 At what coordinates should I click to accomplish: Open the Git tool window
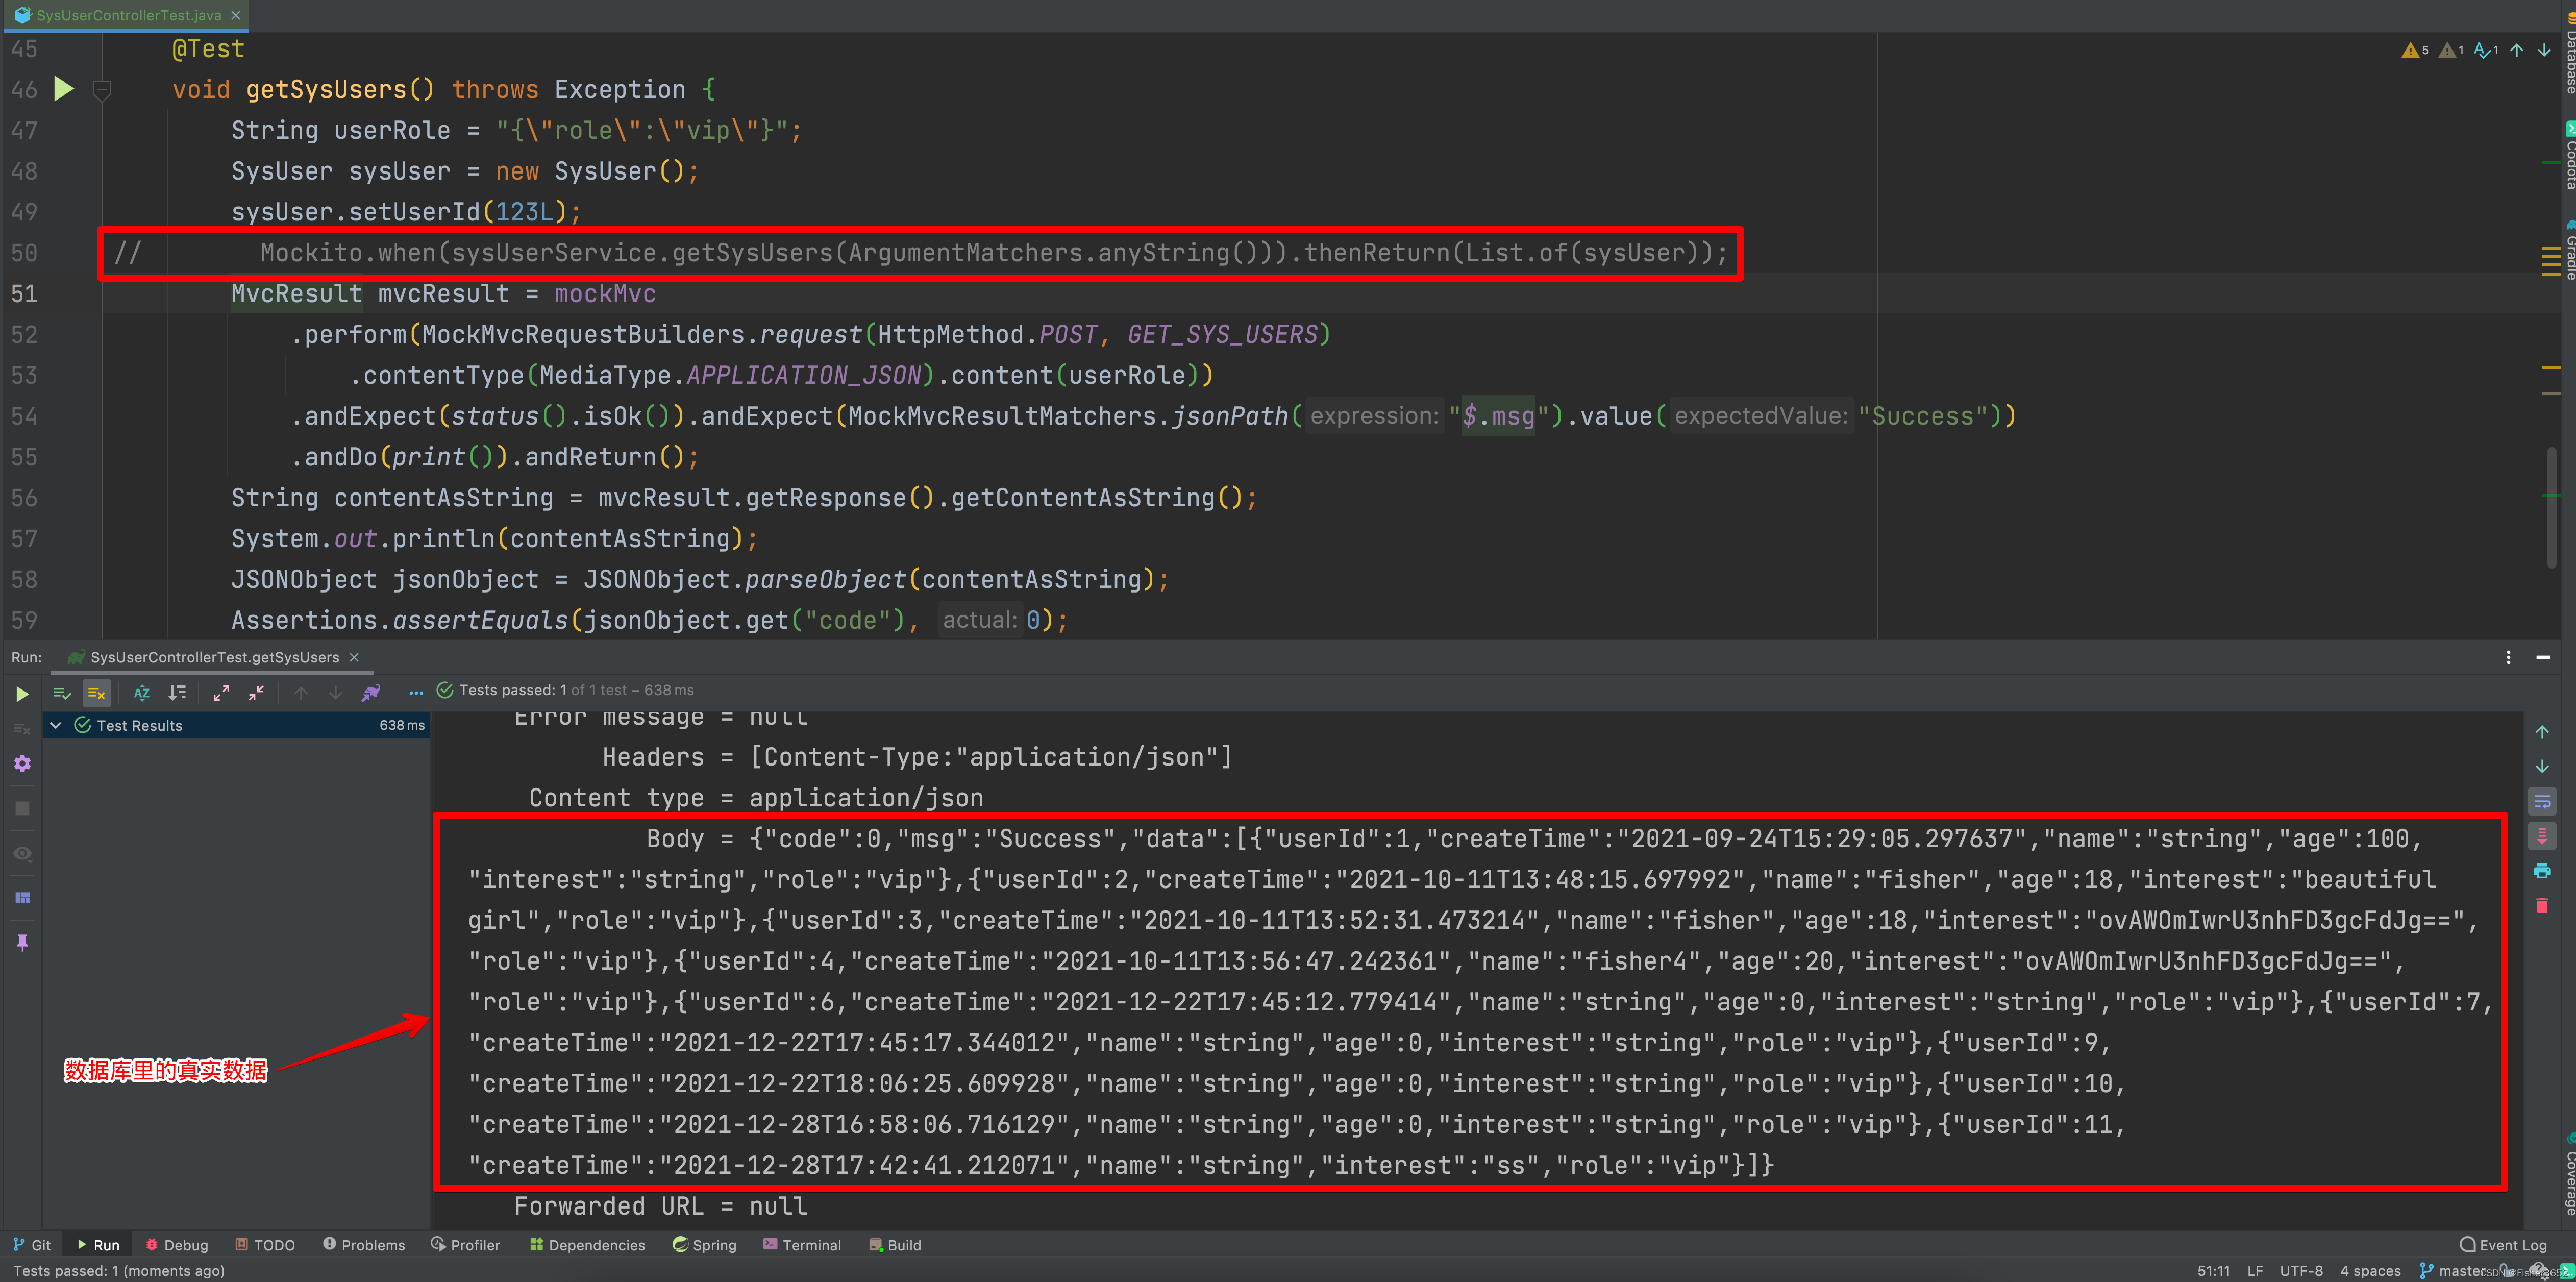click(32, 1244)
